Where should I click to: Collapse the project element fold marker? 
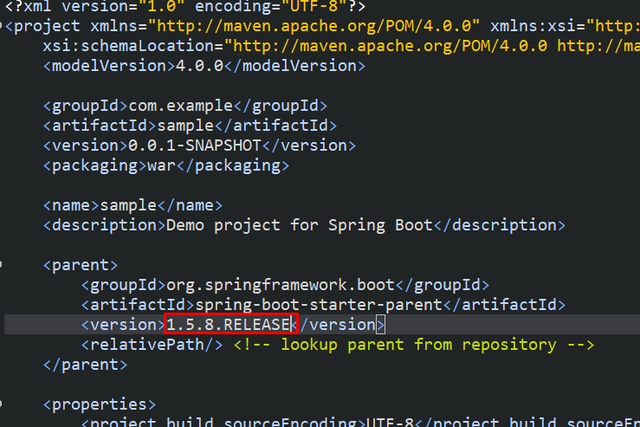point(3,26)
